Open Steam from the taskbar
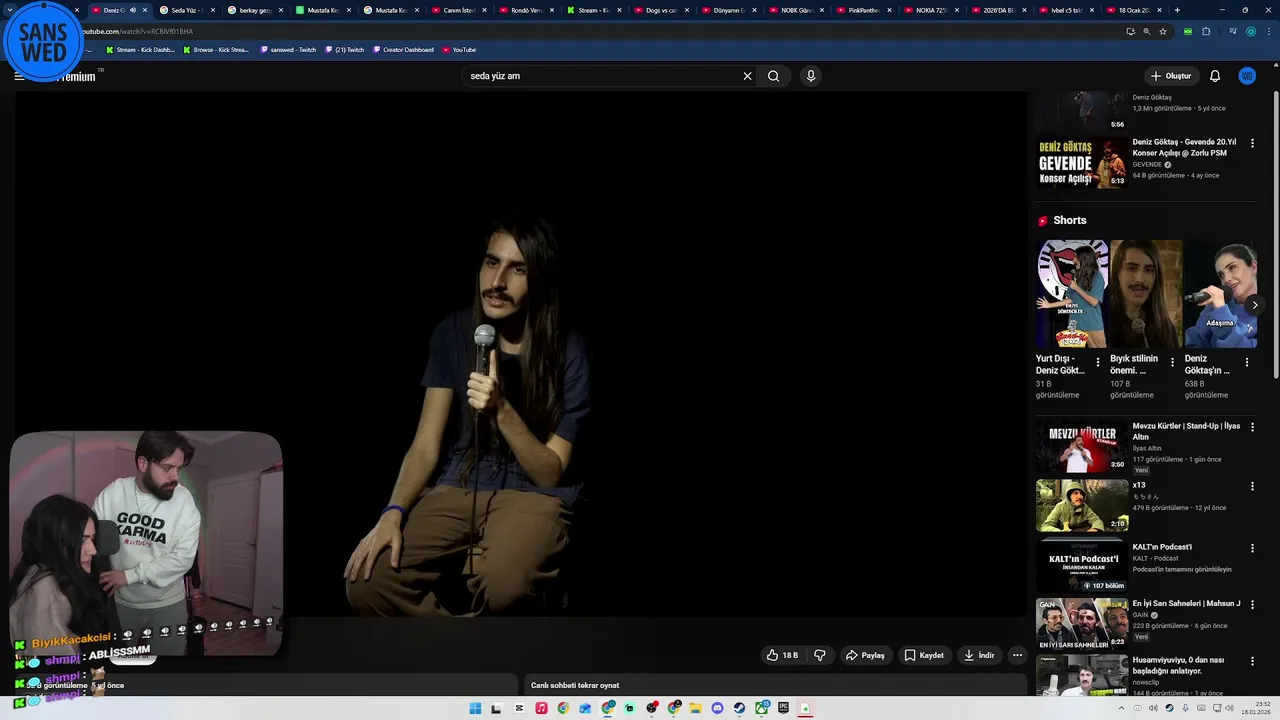 739,708
